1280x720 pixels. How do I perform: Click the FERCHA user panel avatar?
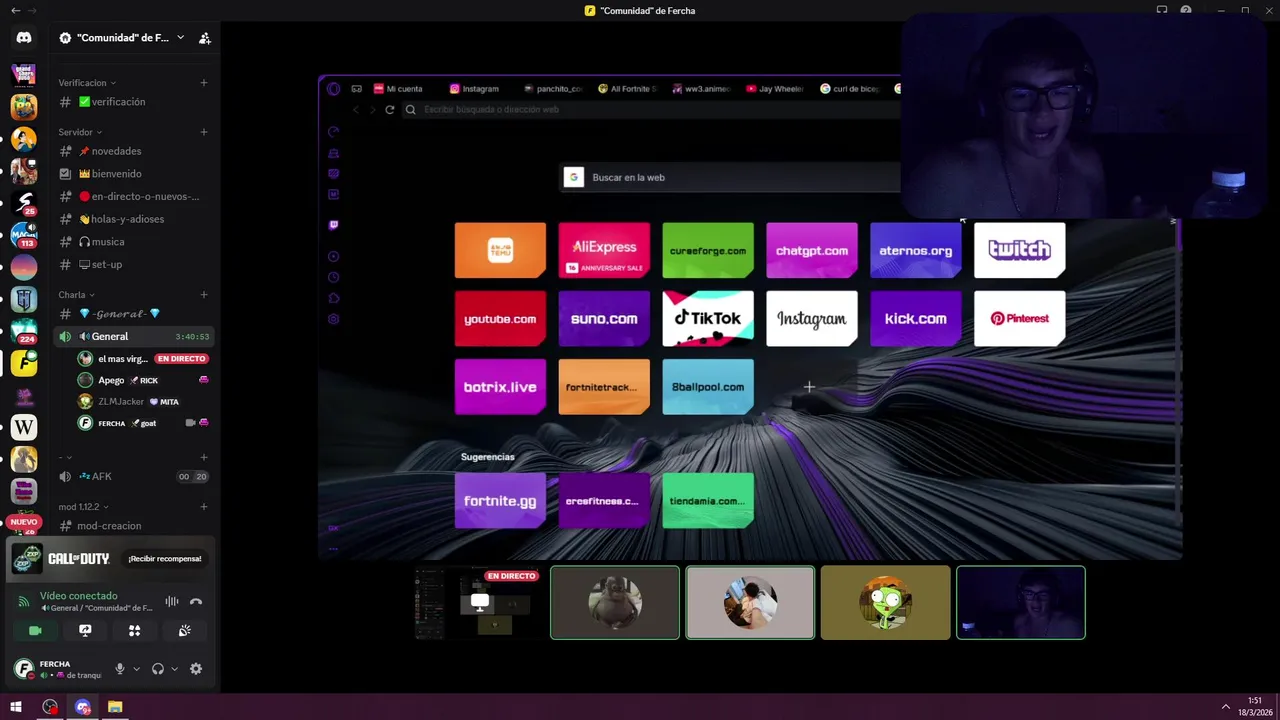[24, 669]
